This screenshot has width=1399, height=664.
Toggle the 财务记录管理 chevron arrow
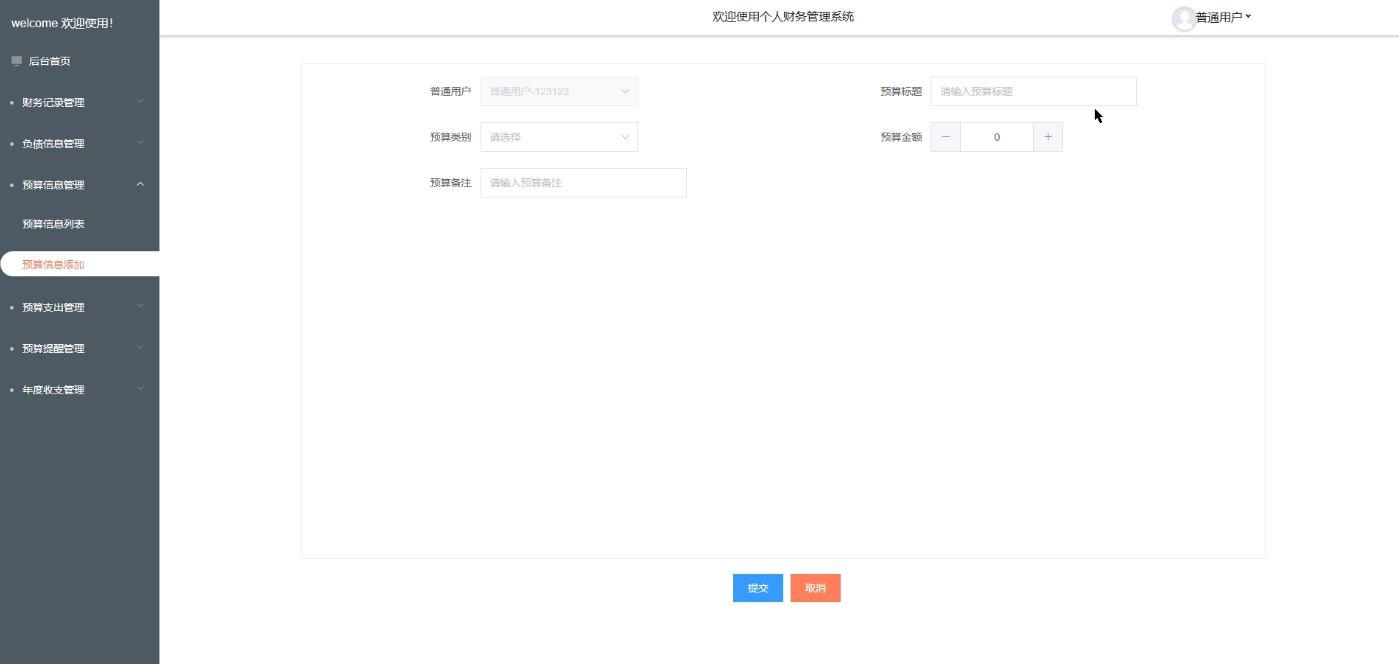coord(140,102)
